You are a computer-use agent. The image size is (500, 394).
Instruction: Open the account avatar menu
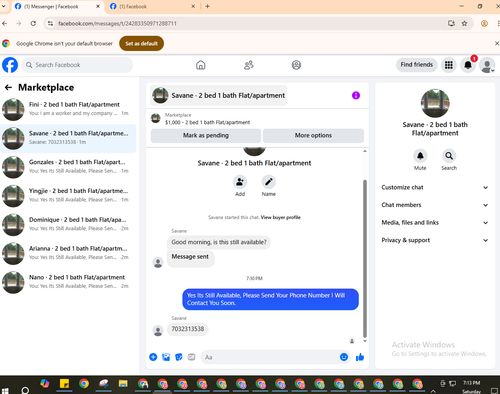(x=487, y=65)
